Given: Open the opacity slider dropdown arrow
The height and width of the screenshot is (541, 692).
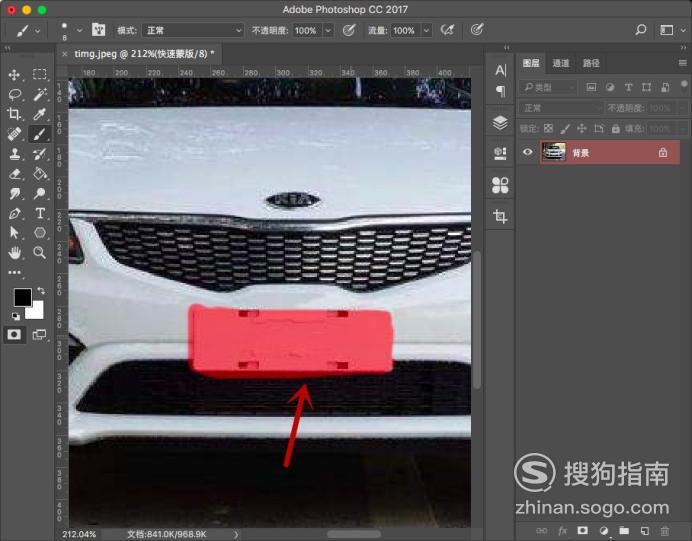Looking at the screenshot, I should coord(328,30).
